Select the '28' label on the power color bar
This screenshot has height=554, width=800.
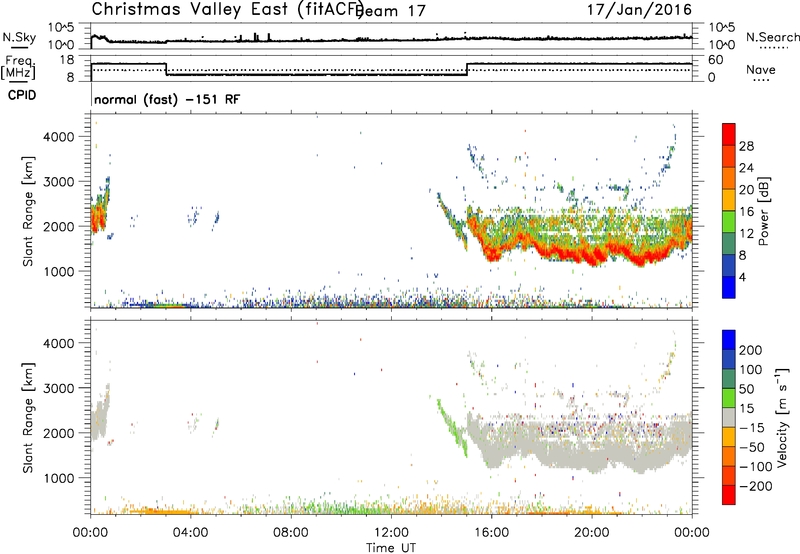tap(746, 146)
